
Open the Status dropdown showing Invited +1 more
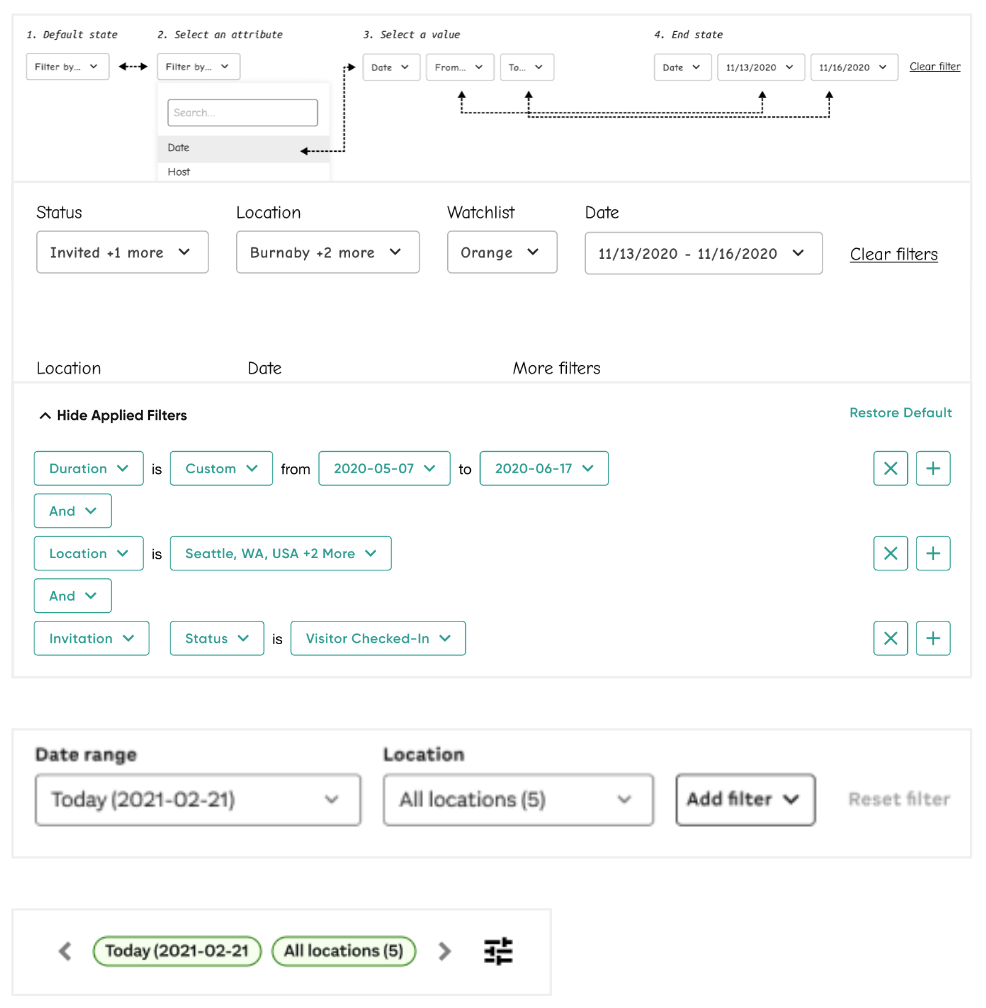122,253
